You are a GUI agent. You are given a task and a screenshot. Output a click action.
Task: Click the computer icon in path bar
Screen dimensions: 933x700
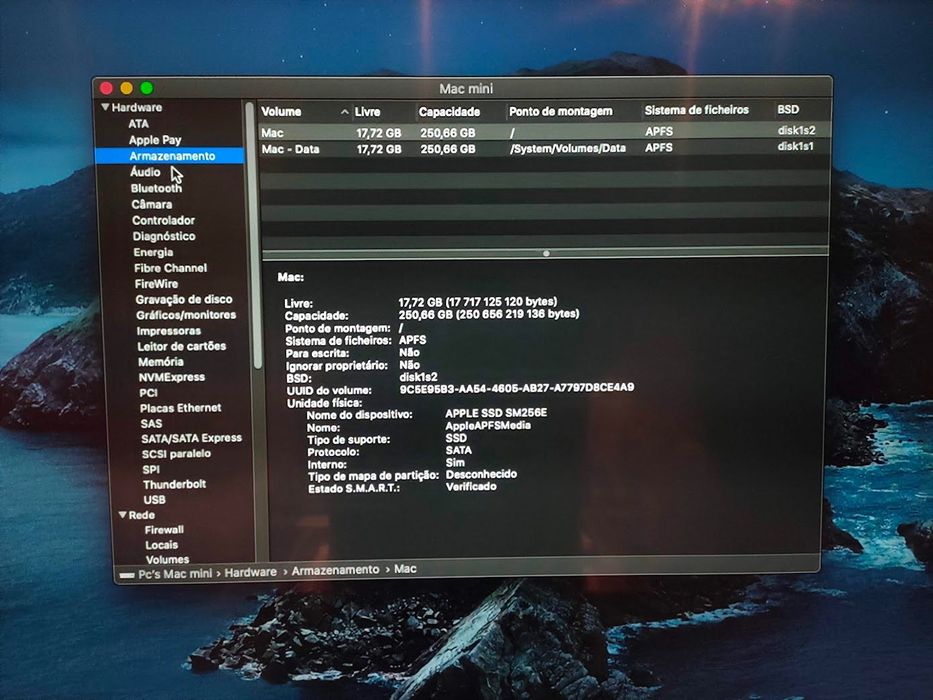point(127,575)
